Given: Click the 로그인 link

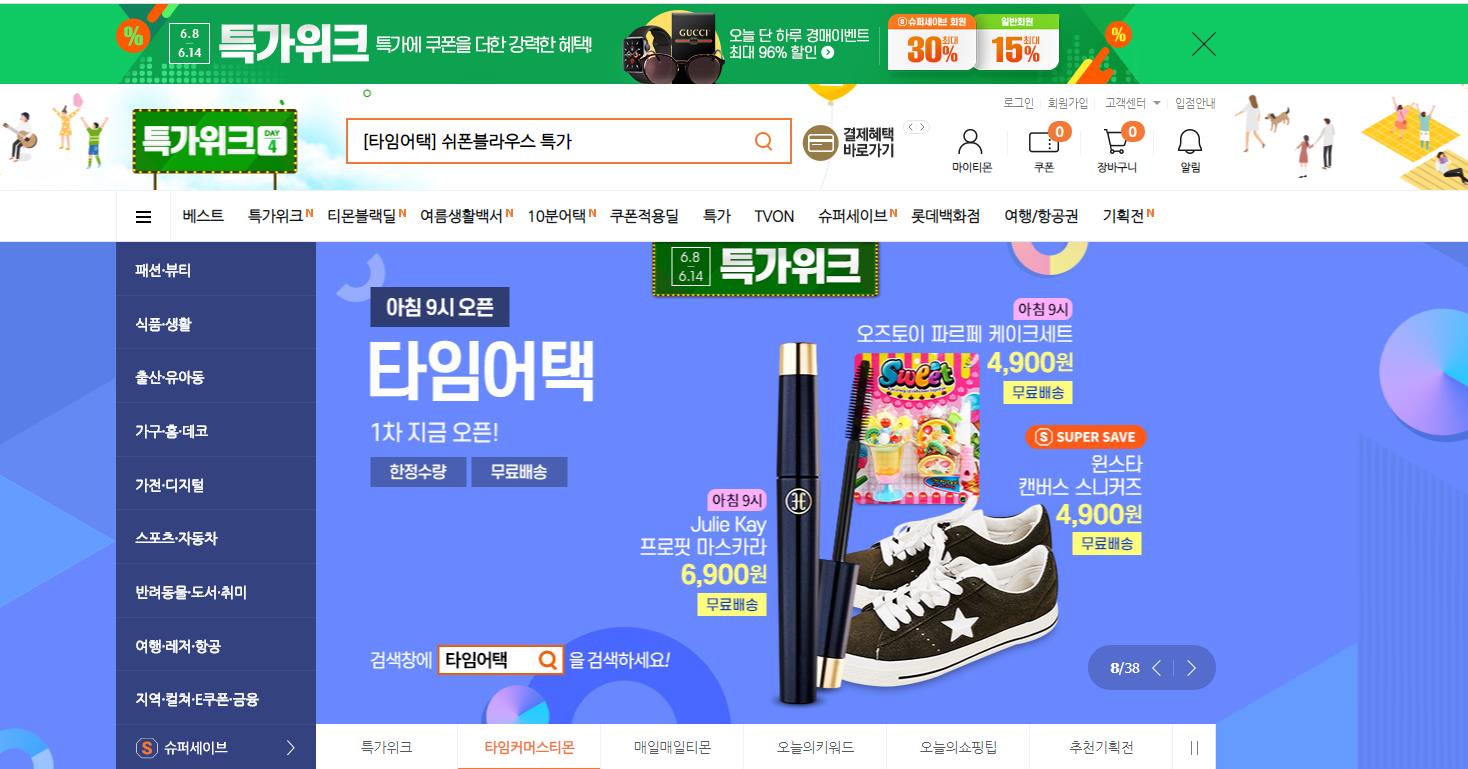Looking at the screenshot, I should [x=1018, y=103].
